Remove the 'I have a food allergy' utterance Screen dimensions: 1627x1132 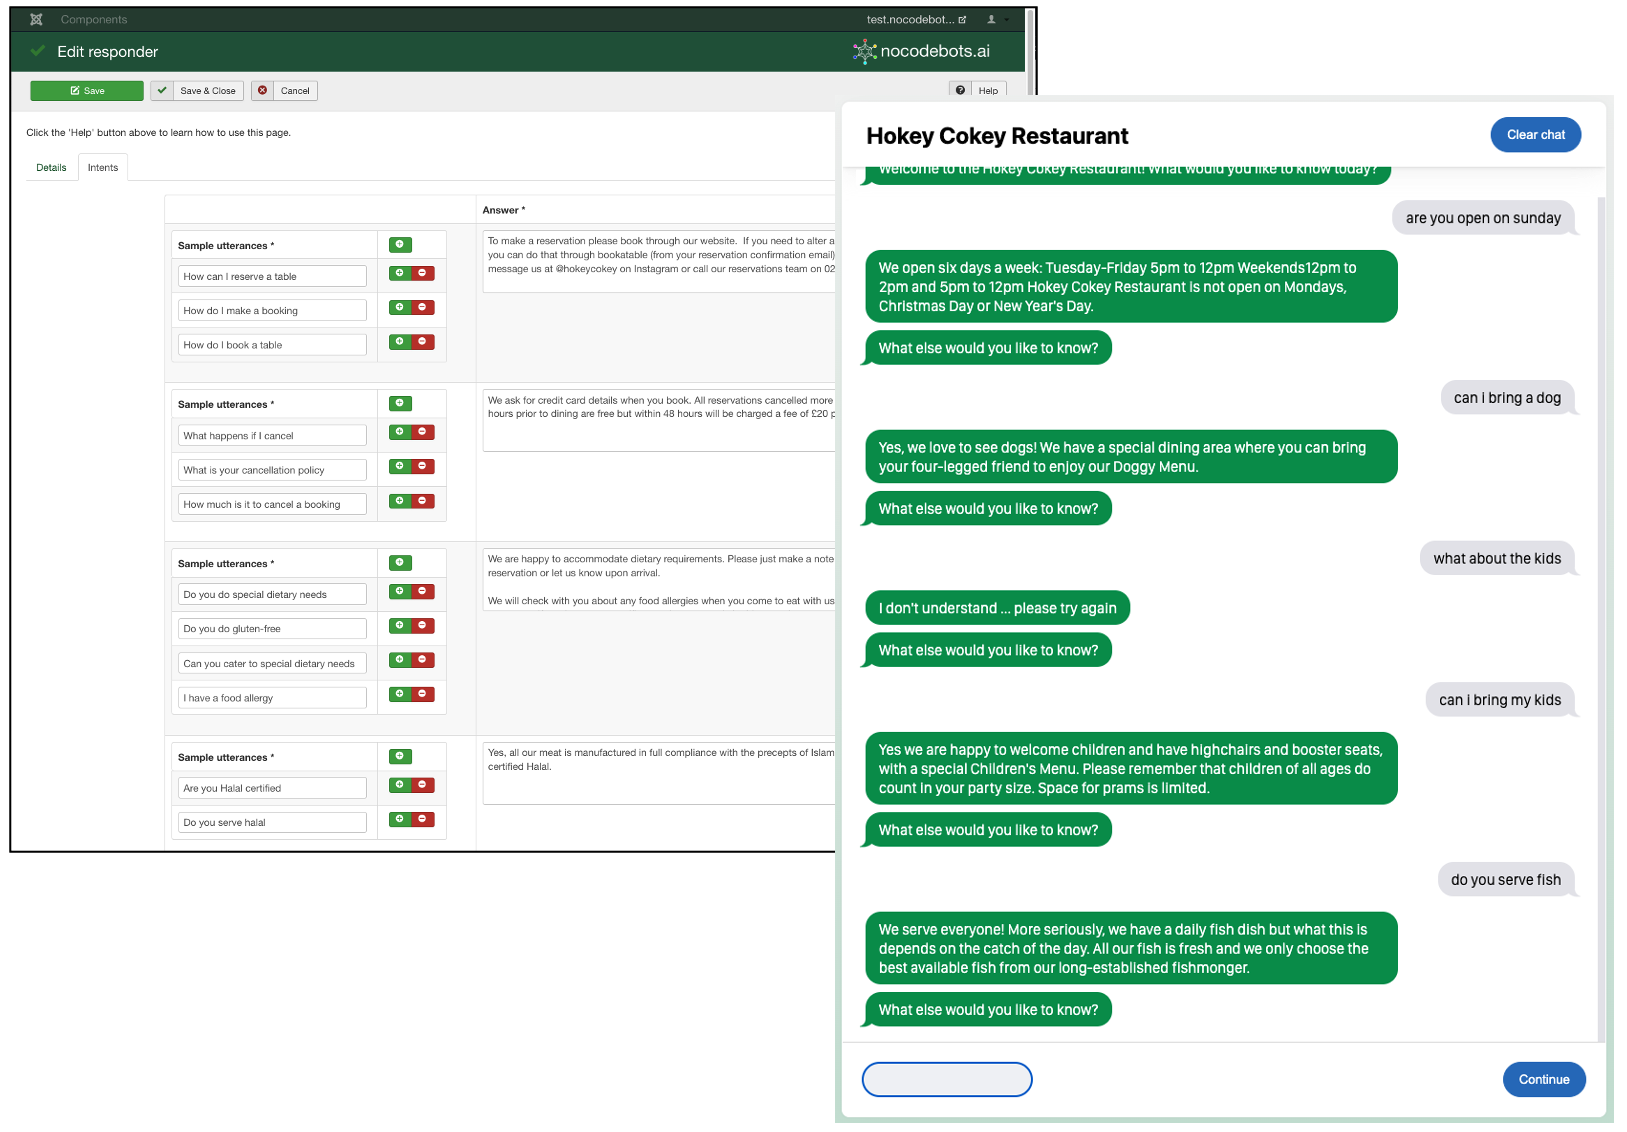tap(423, 694)
